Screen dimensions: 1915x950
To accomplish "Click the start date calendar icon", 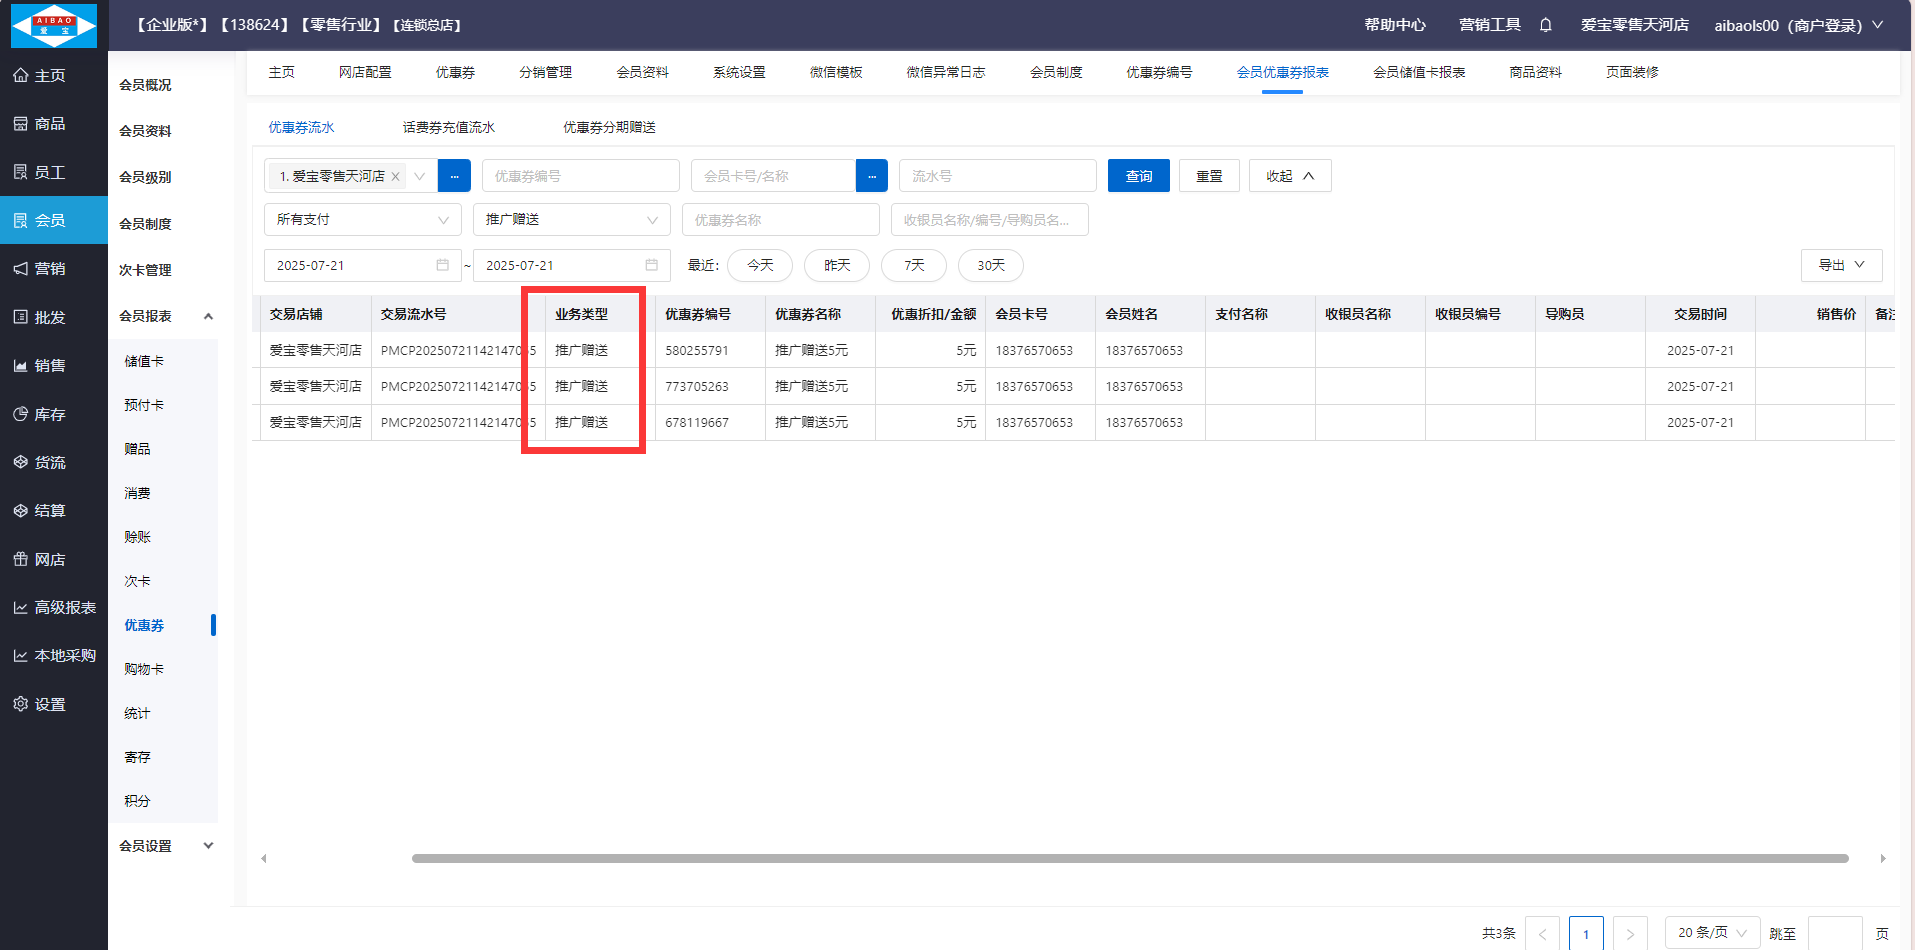I will pos(442,265).
